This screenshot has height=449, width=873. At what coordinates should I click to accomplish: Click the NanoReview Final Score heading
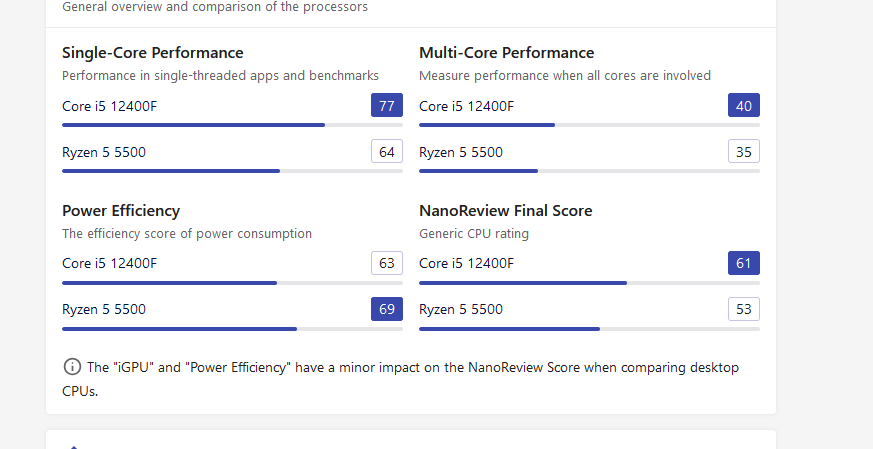click(506, 211)
